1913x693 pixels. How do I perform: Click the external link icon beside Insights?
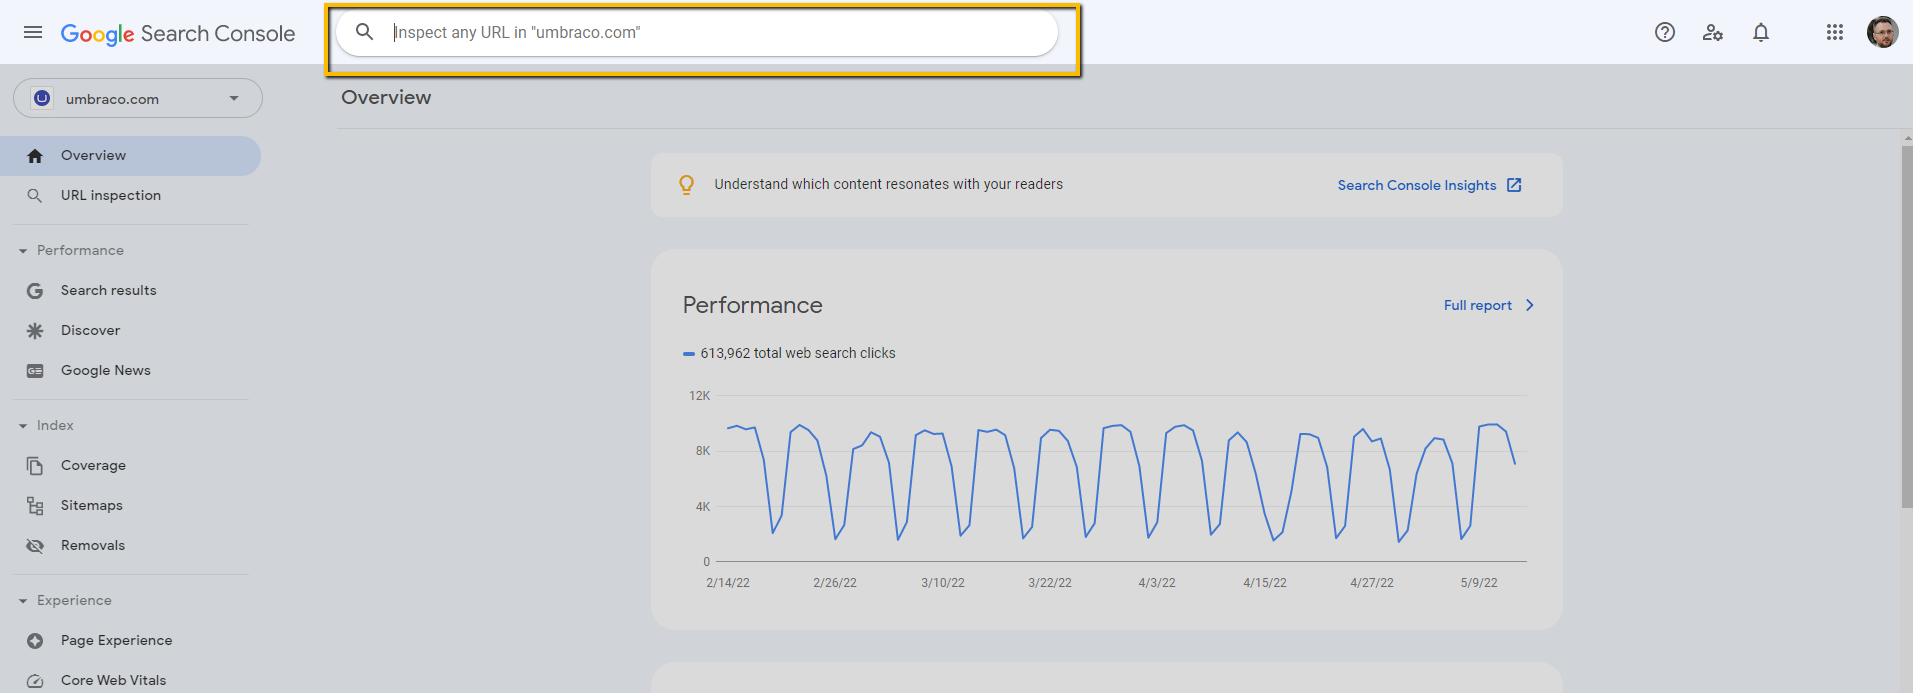pos(1514,185)
